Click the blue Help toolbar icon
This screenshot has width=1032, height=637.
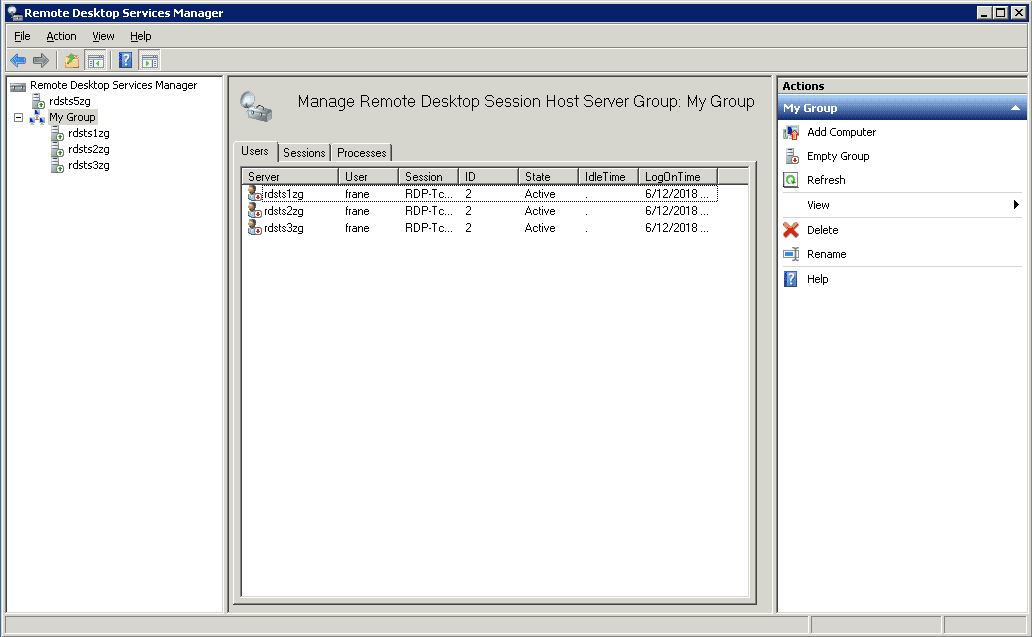point(125,61)
